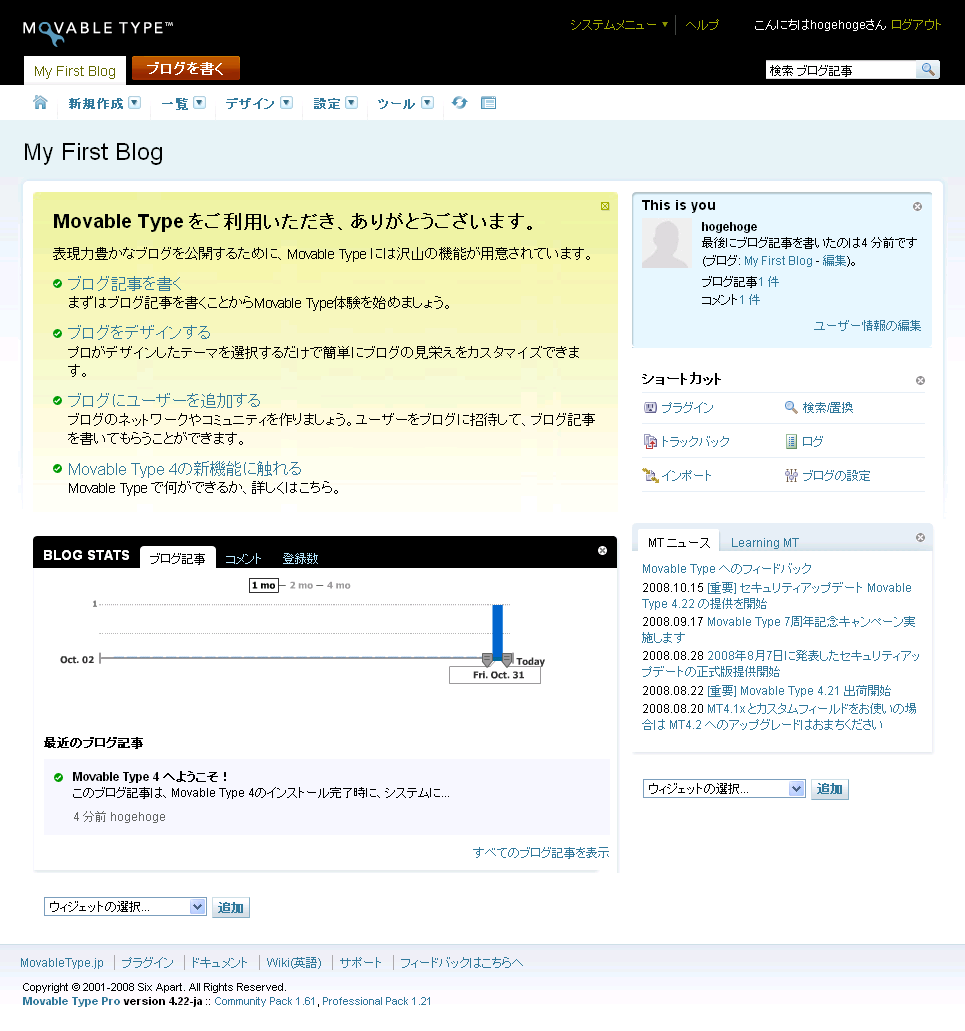
Task: Close the yellow welcome message box
Action: click(605, 206)
